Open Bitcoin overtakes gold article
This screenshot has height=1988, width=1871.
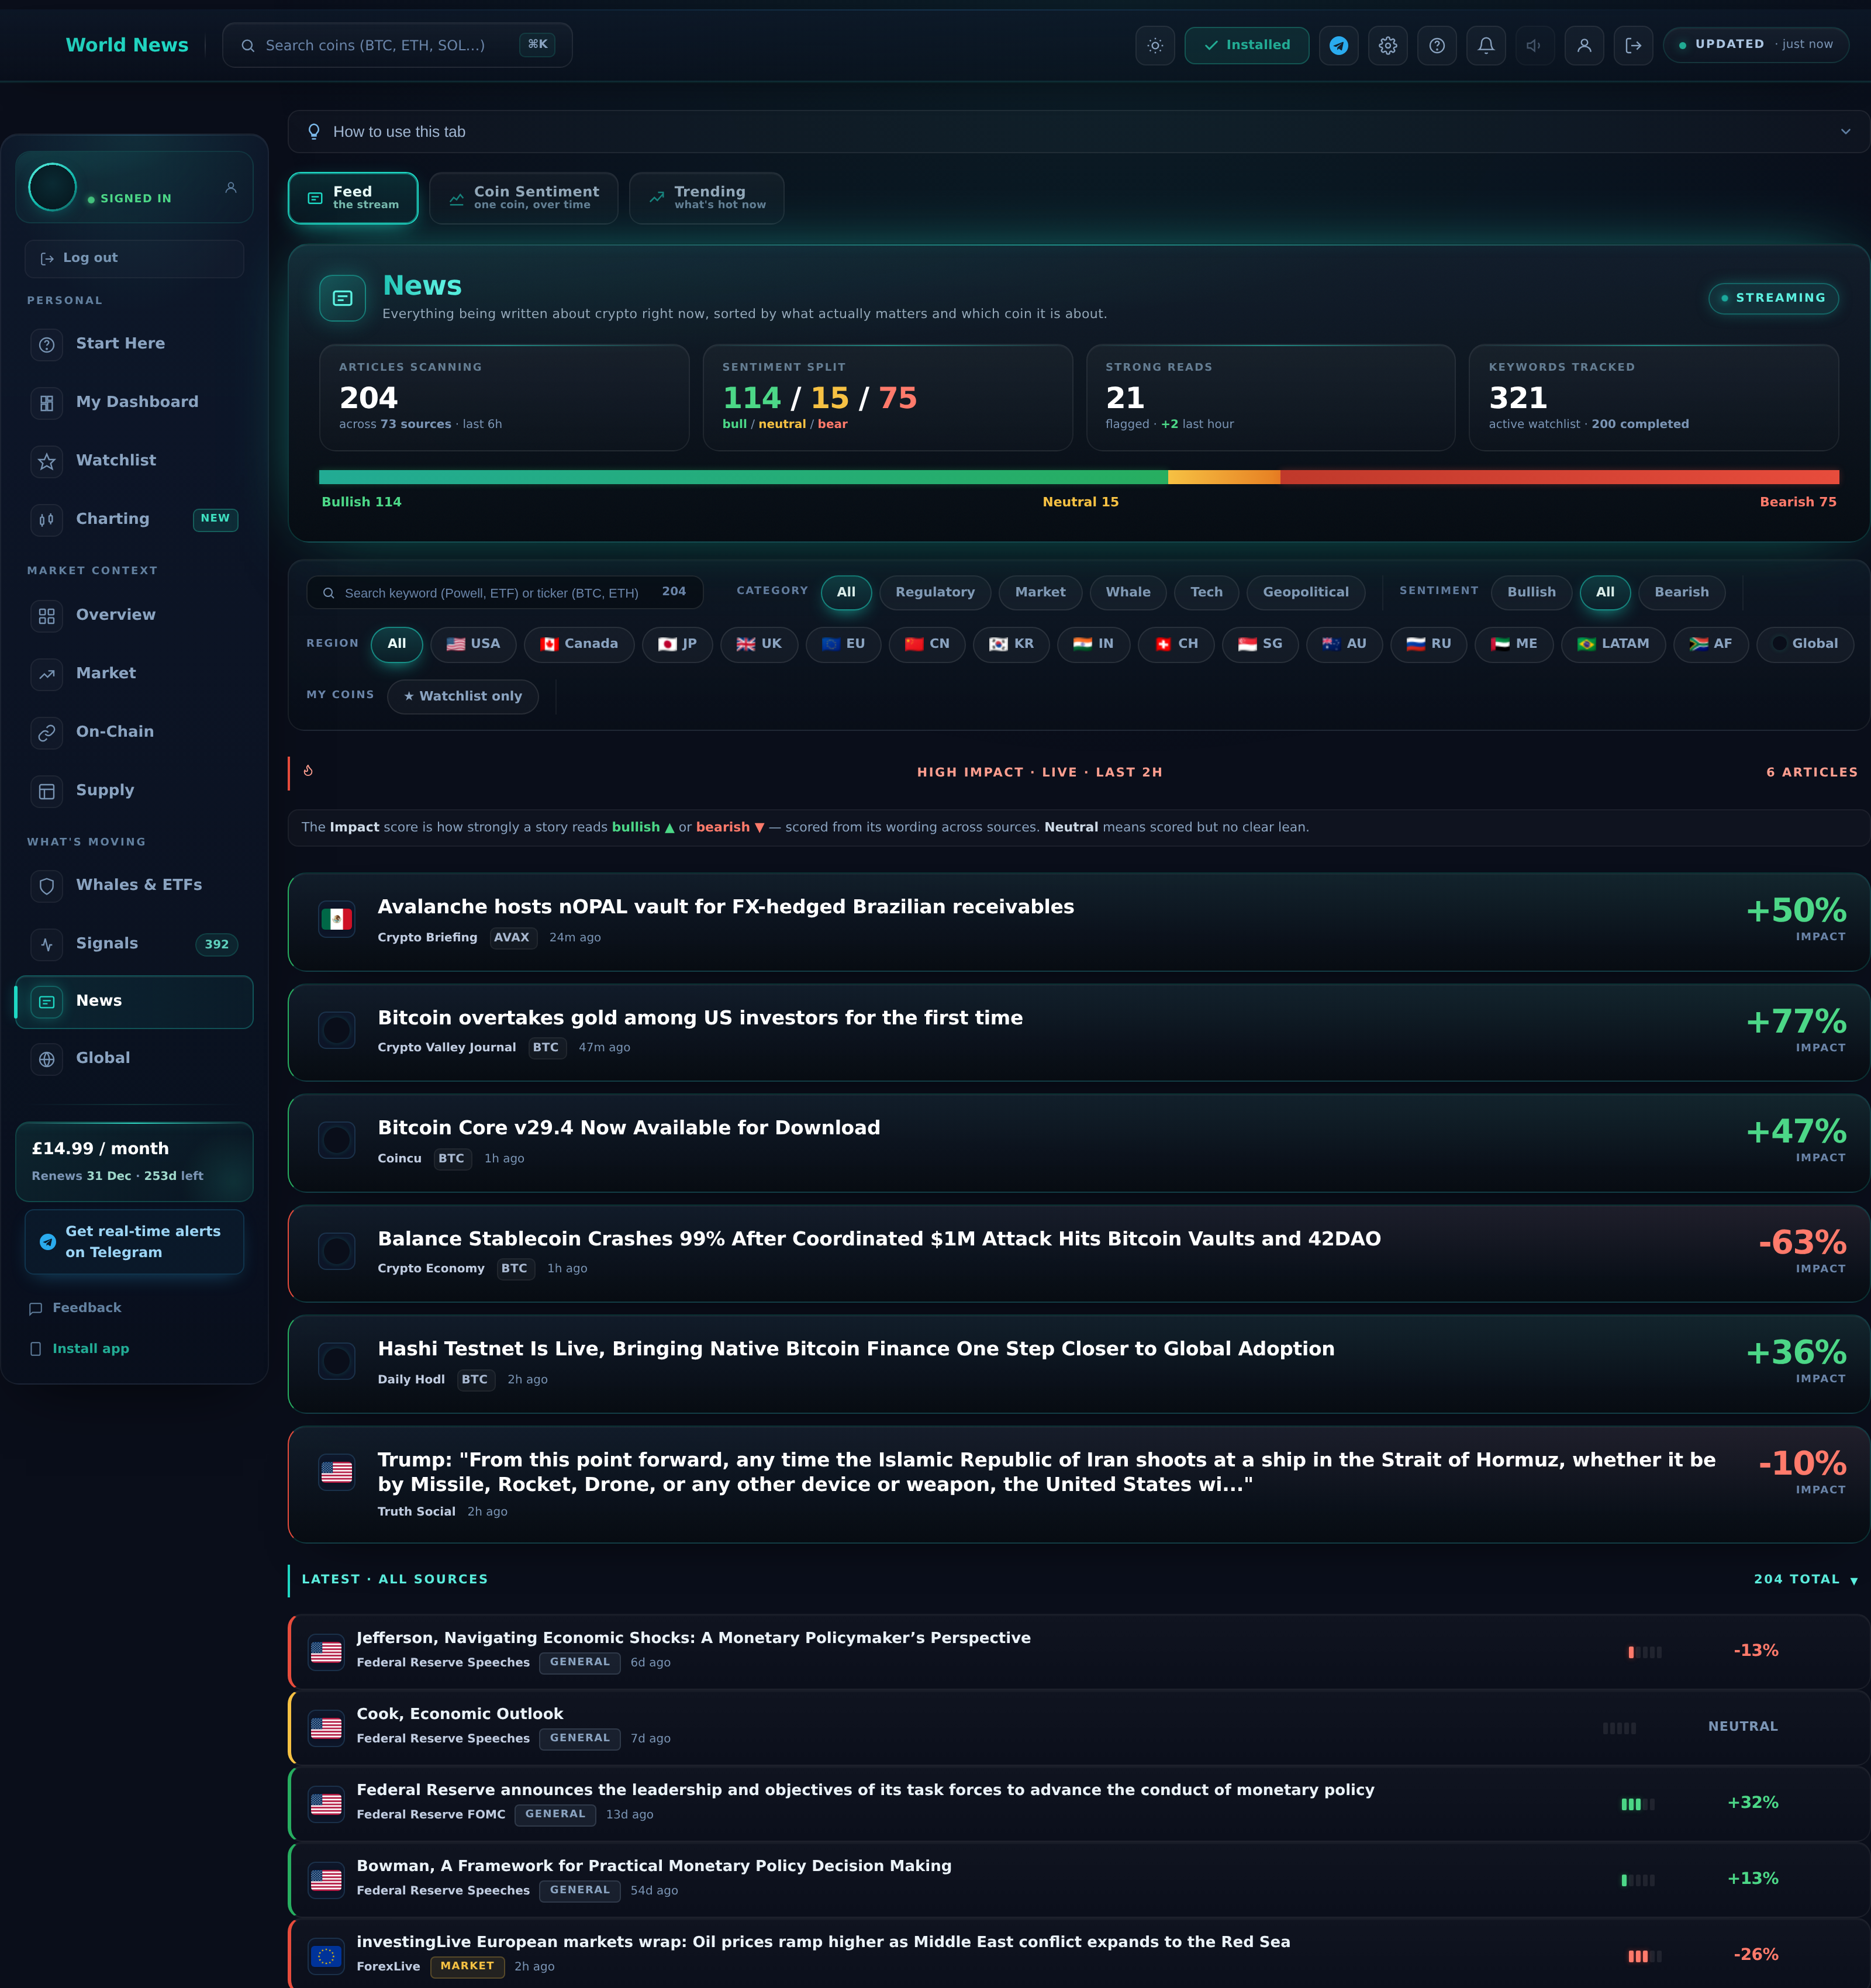pyautogui.click(x=1078, y=1032)
